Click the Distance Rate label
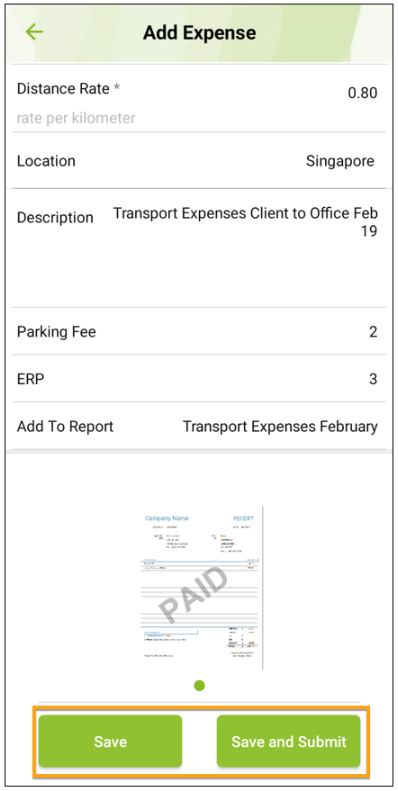The image size is (398, 791). pyautogui.click(x=69, y=89)
